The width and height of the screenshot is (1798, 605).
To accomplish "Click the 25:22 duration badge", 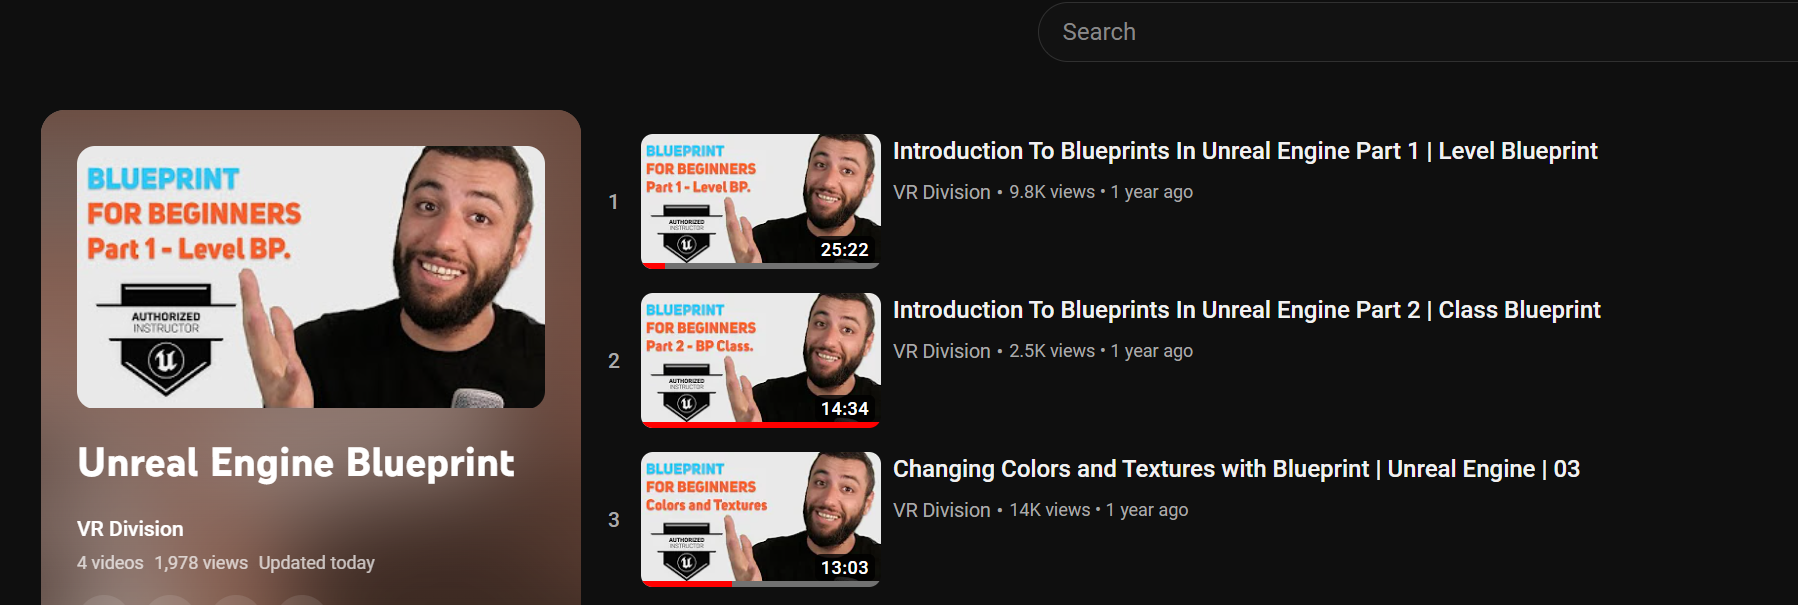I will pyautogui.click(x=845, y=250).
